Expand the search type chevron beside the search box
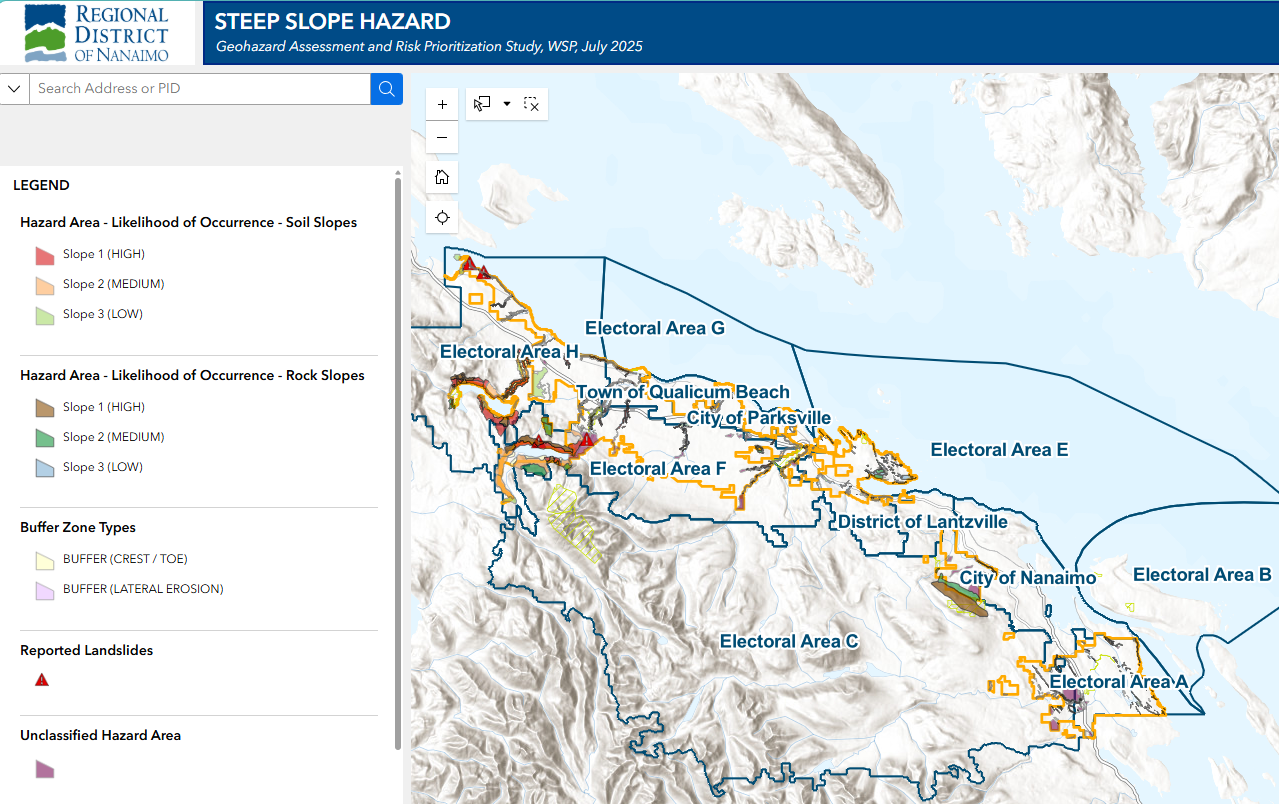Screen dimensions: 1279x804 click(x=14, y=88)
